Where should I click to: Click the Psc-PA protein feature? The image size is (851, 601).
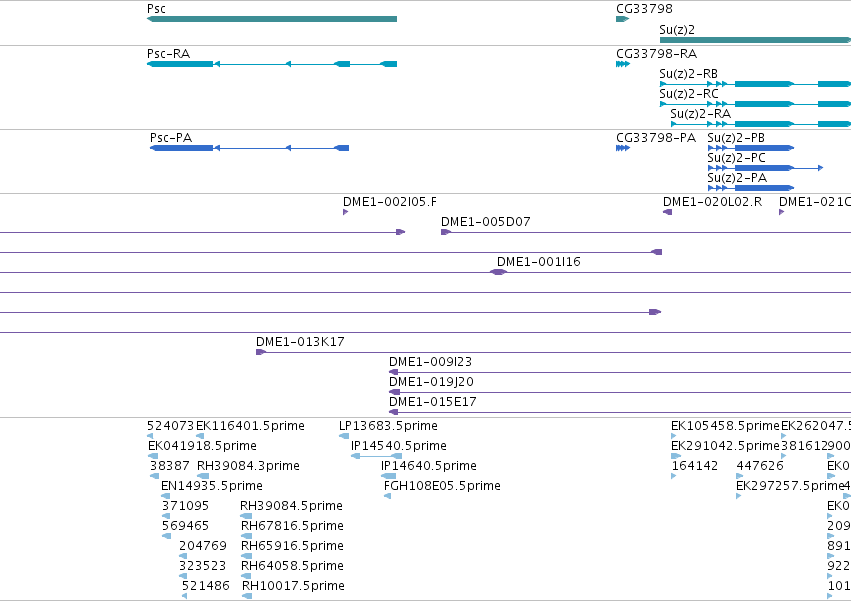(250, 148)
